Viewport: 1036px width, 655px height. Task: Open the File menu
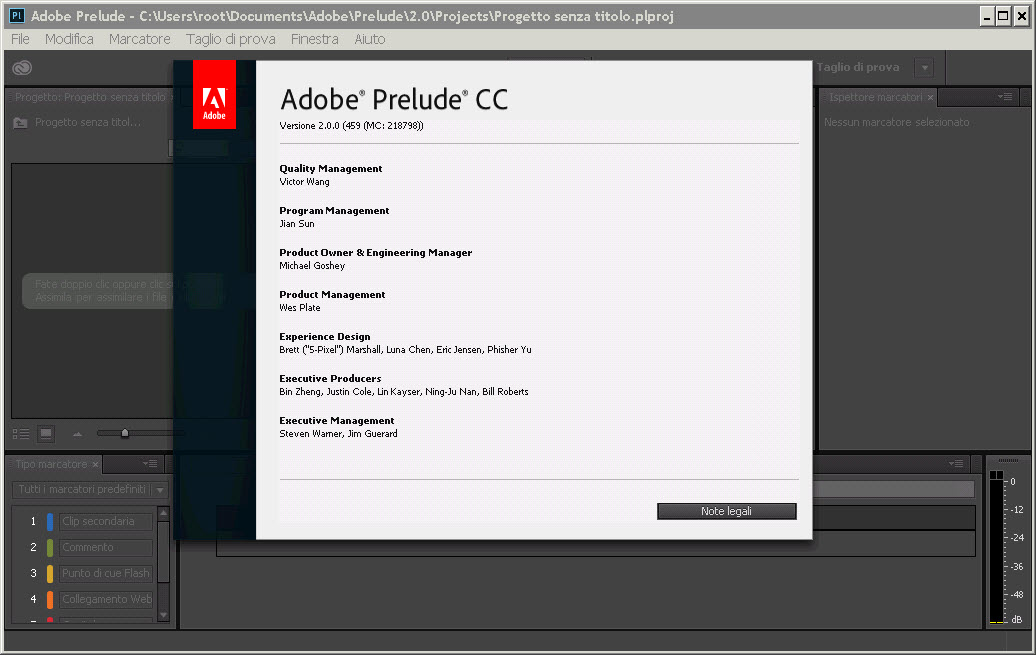point(20,39)
